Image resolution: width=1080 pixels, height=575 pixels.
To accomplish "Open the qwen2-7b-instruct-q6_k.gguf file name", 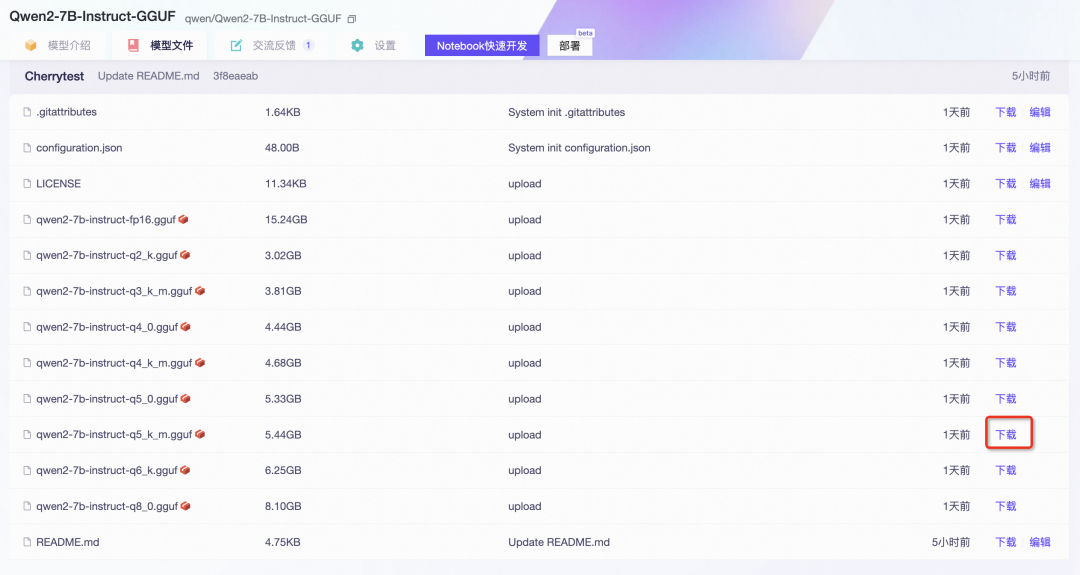I will (x=107, y=470).
